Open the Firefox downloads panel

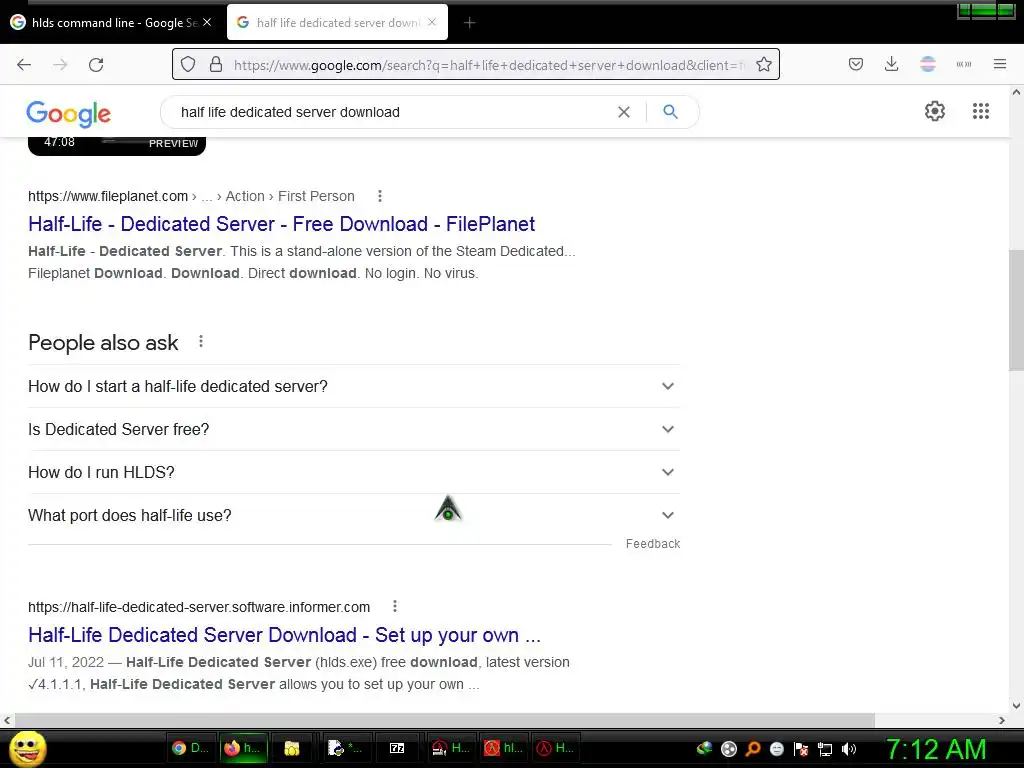pyautogui.click(x=891, y=64)
